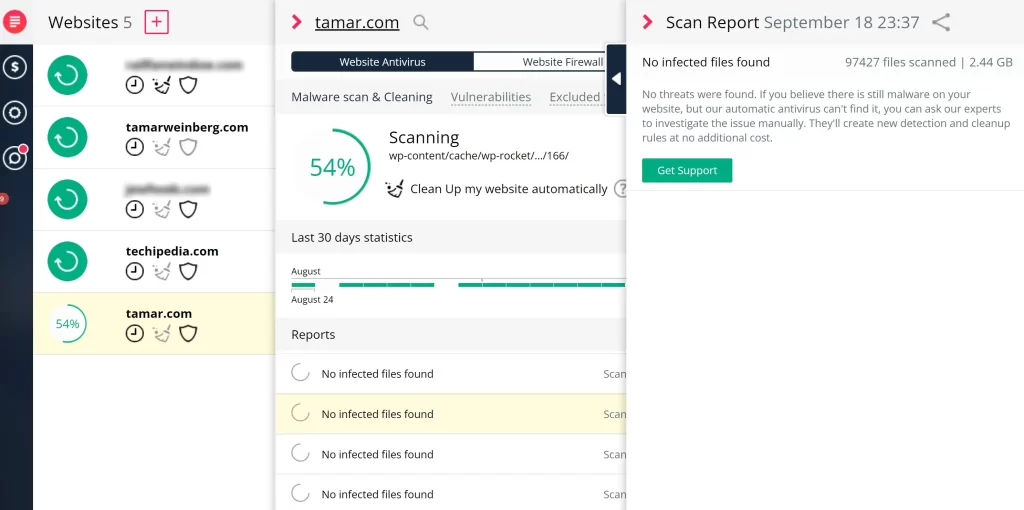The width and height of the screenshot is (1024, 510).
Task: Click red chevron beside Scan Report title
Action: (648, 22)
